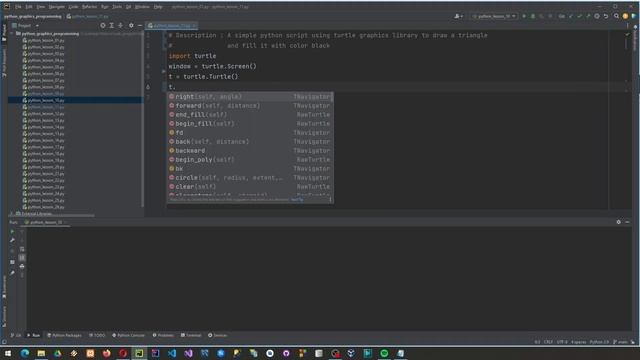The width and height of the screenshot is (640, 360).
Task: Open the File menu
Action: (x=18, y=7)
